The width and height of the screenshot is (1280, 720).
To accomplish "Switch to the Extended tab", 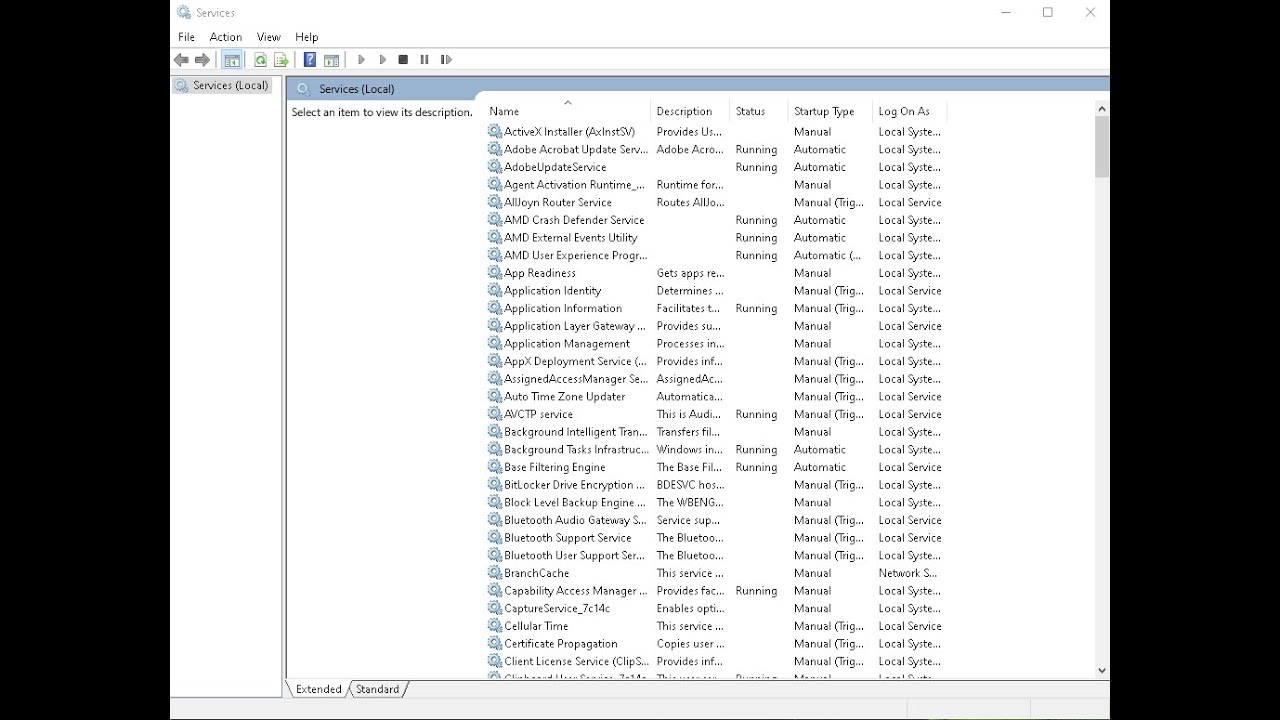I will point(318,689).
